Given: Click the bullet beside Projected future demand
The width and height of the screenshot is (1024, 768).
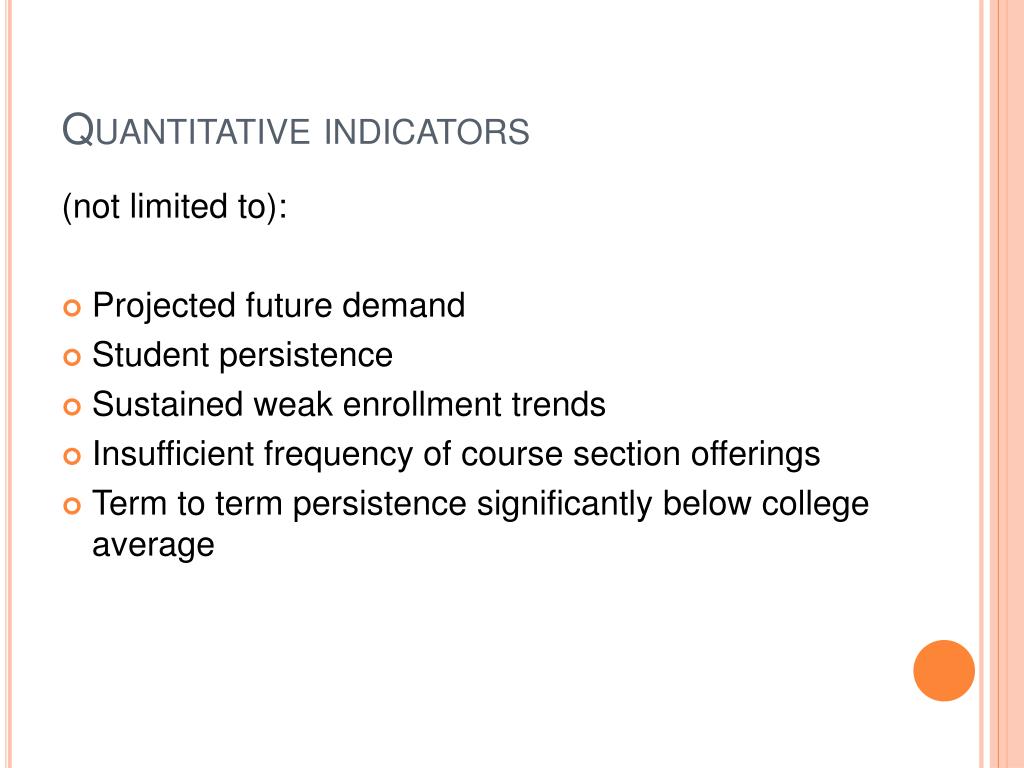Looking at the screenshot, I should tap(72, 308).
